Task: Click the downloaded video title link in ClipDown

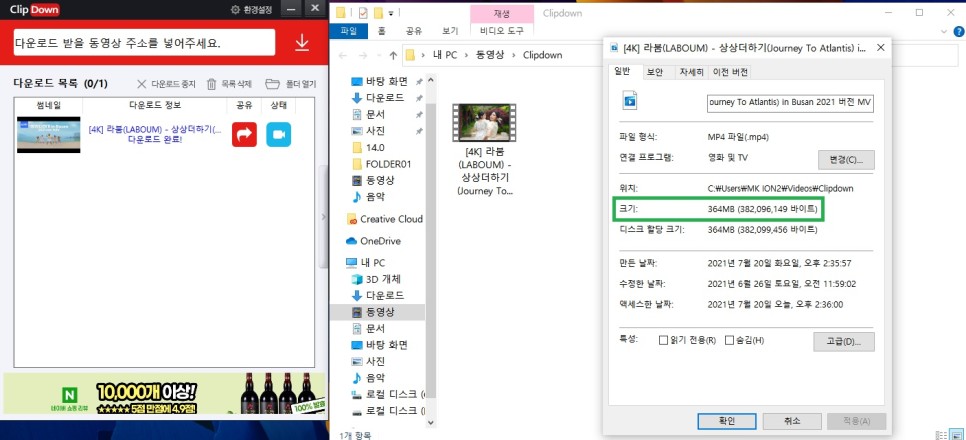Action: (155, 129)
